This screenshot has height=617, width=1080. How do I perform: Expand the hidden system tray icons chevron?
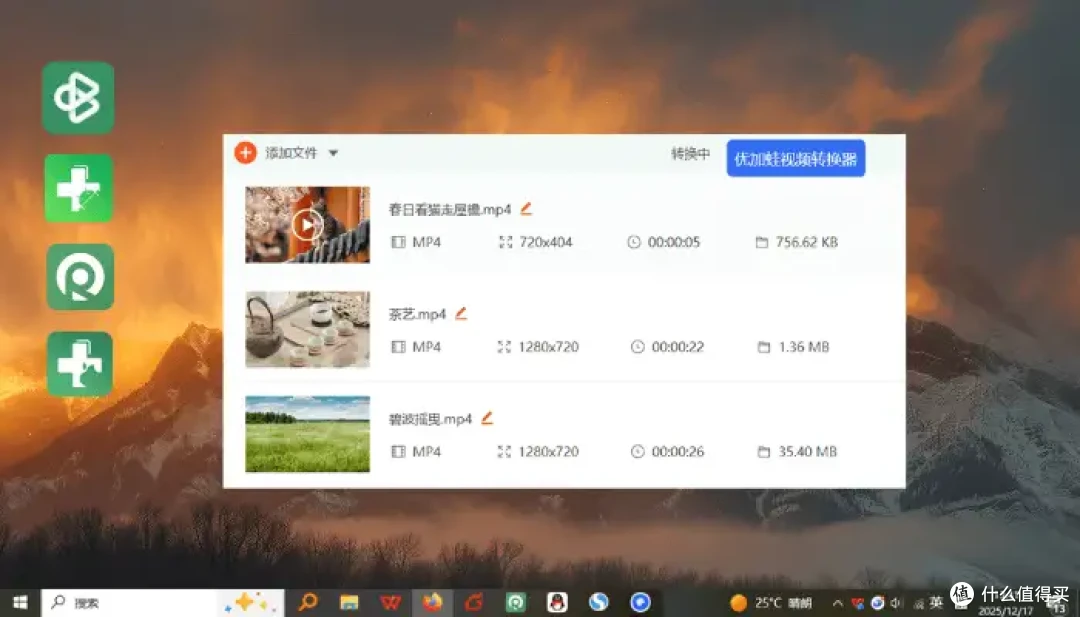838,603
